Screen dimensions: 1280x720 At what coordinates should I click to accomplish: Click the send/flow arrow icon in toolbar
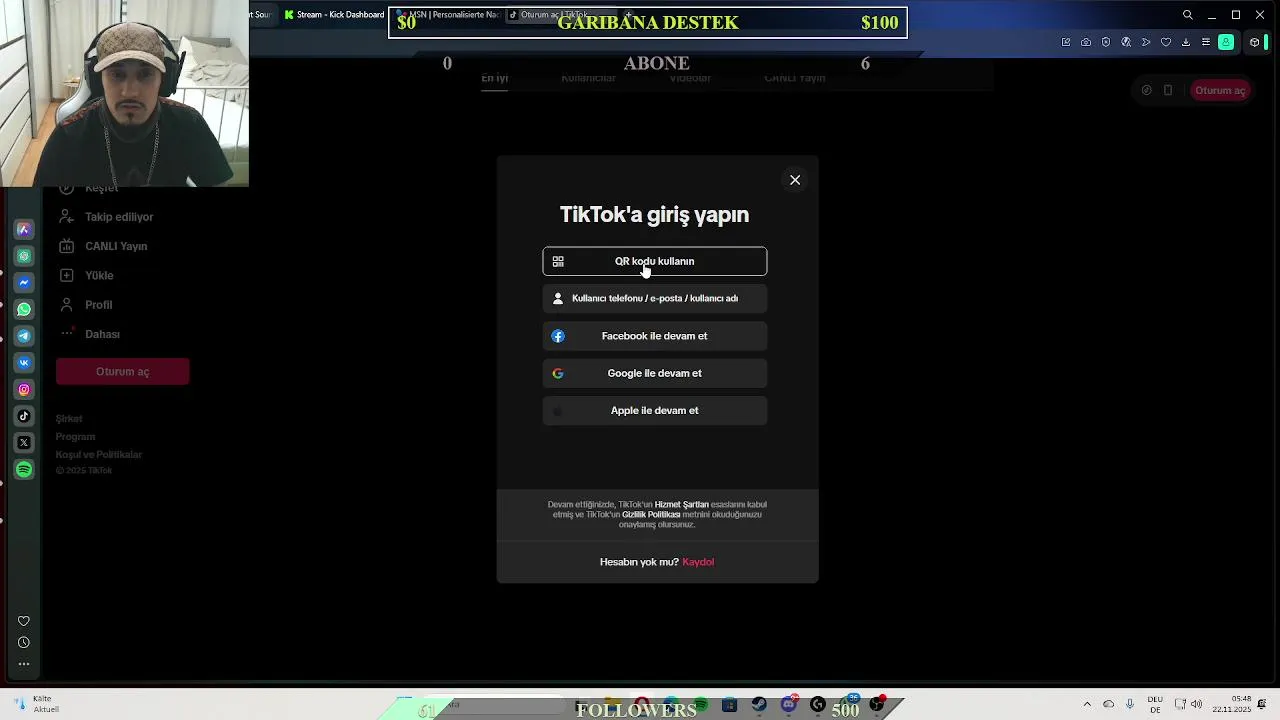coord(1146,42)
